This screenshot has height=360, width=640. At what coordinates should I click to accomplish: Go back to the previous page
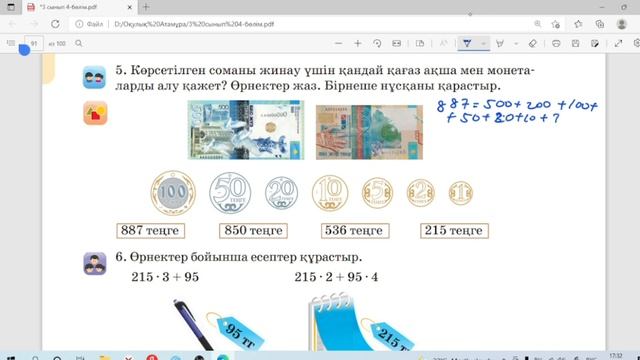click(x=12, y=24)
